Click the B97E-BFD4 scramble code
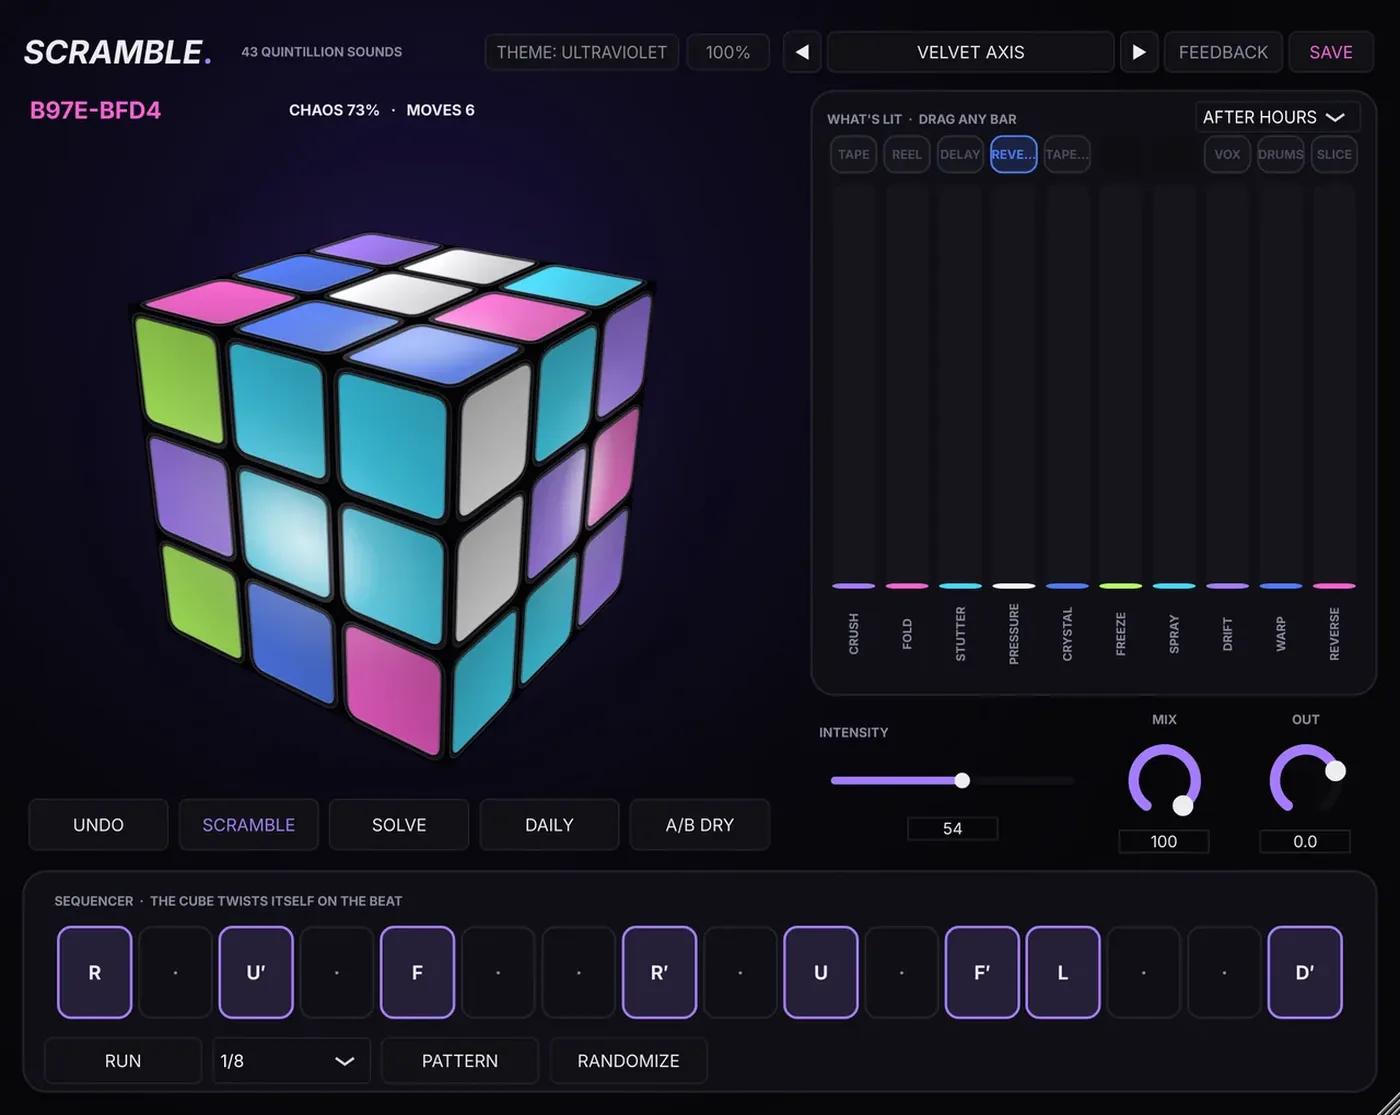This screenshot has height=1115, width=1400. coord(96,110)
